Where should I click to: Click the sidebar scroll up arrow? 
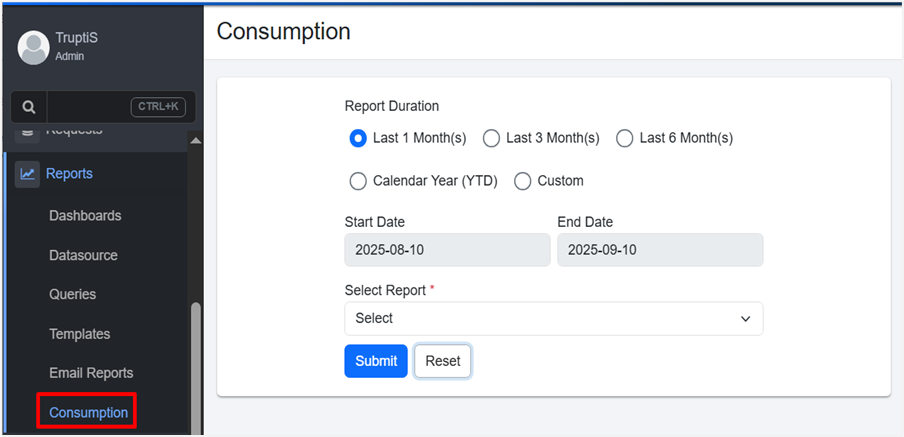[195, 140]
